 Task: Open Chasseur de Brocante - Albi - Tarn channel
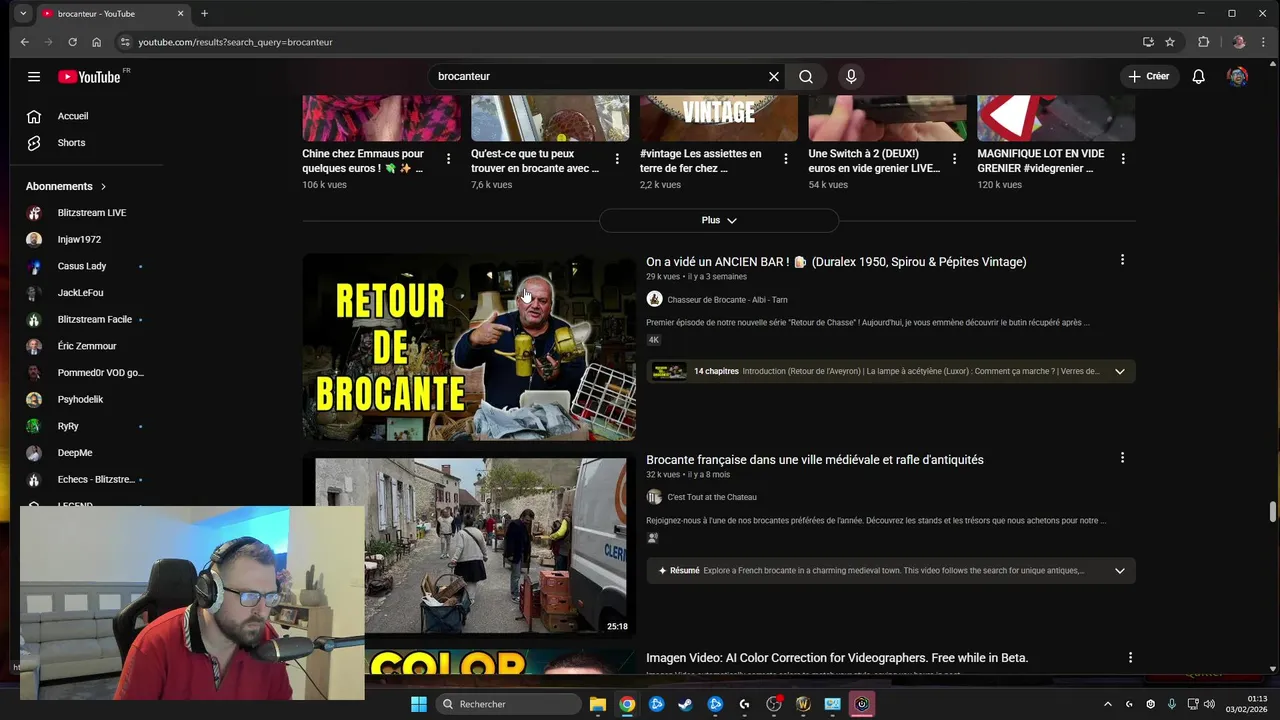[x=727, y=300]
